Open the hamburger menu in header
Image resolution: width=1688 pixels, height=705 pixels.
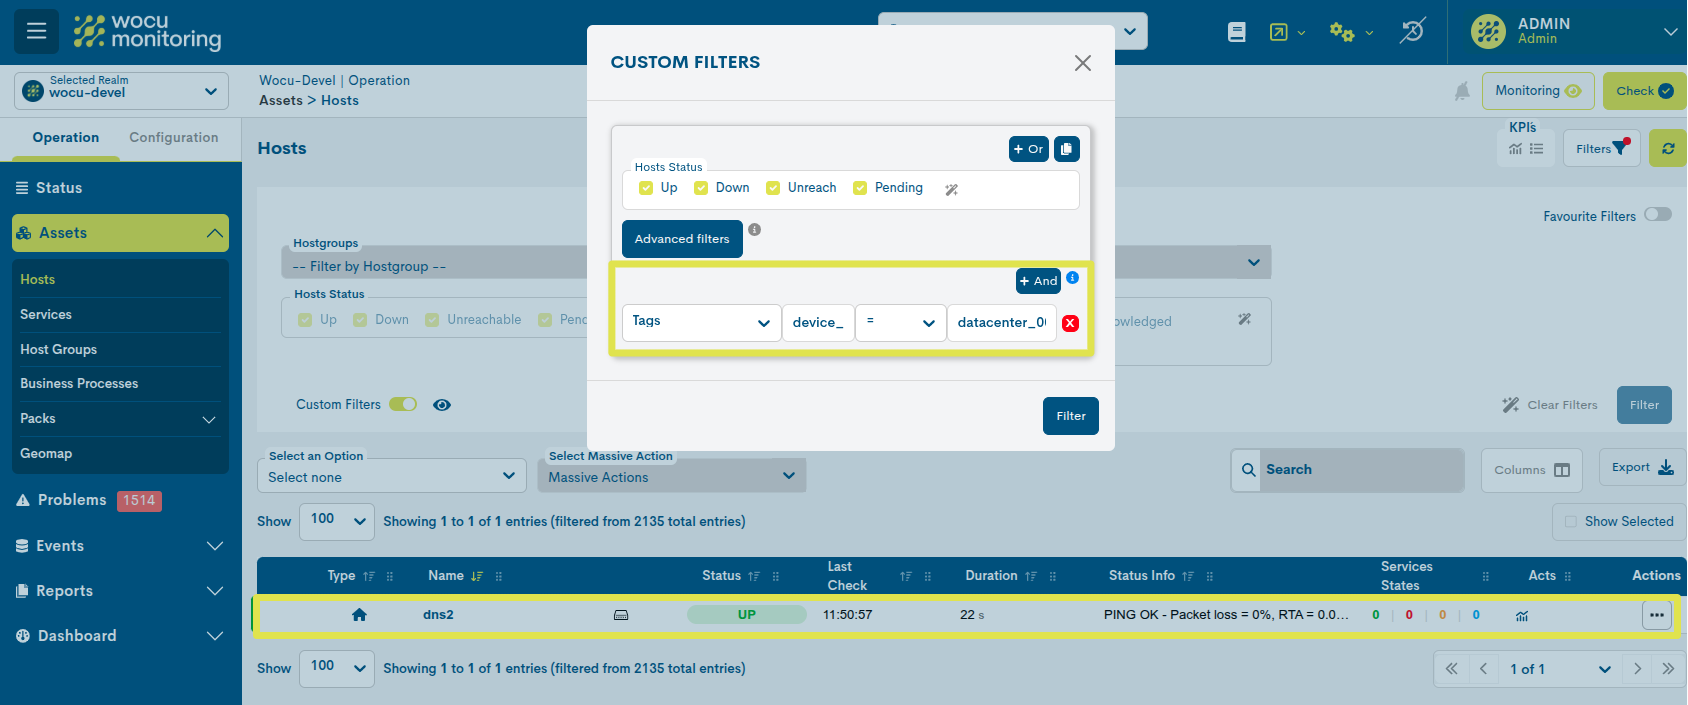pyautogui.click(x=36, y=31)
